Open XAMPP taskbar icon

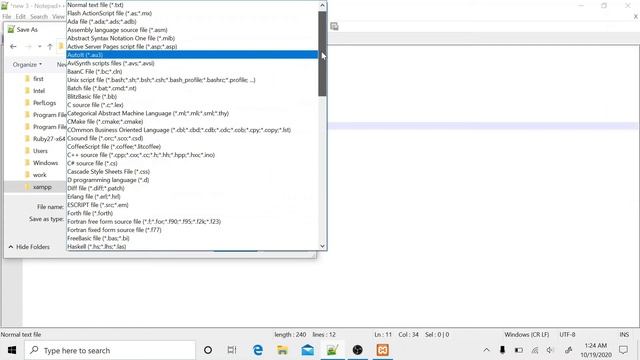tap(382, 350)
